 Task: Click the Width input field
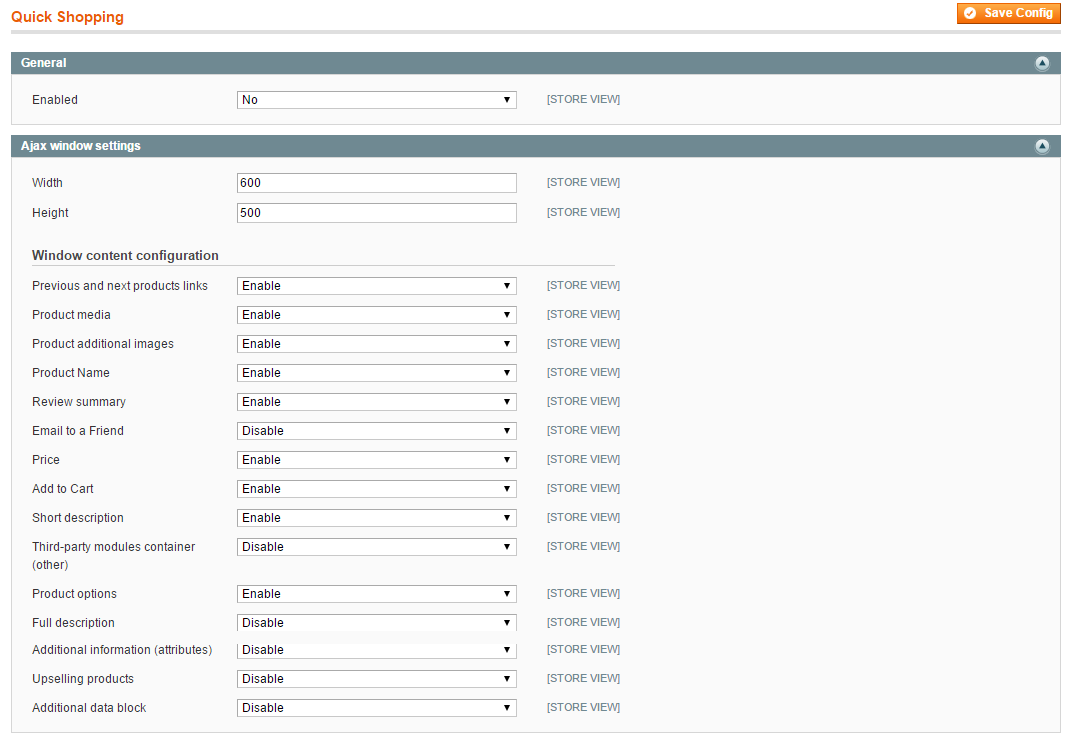pos(377,183)
